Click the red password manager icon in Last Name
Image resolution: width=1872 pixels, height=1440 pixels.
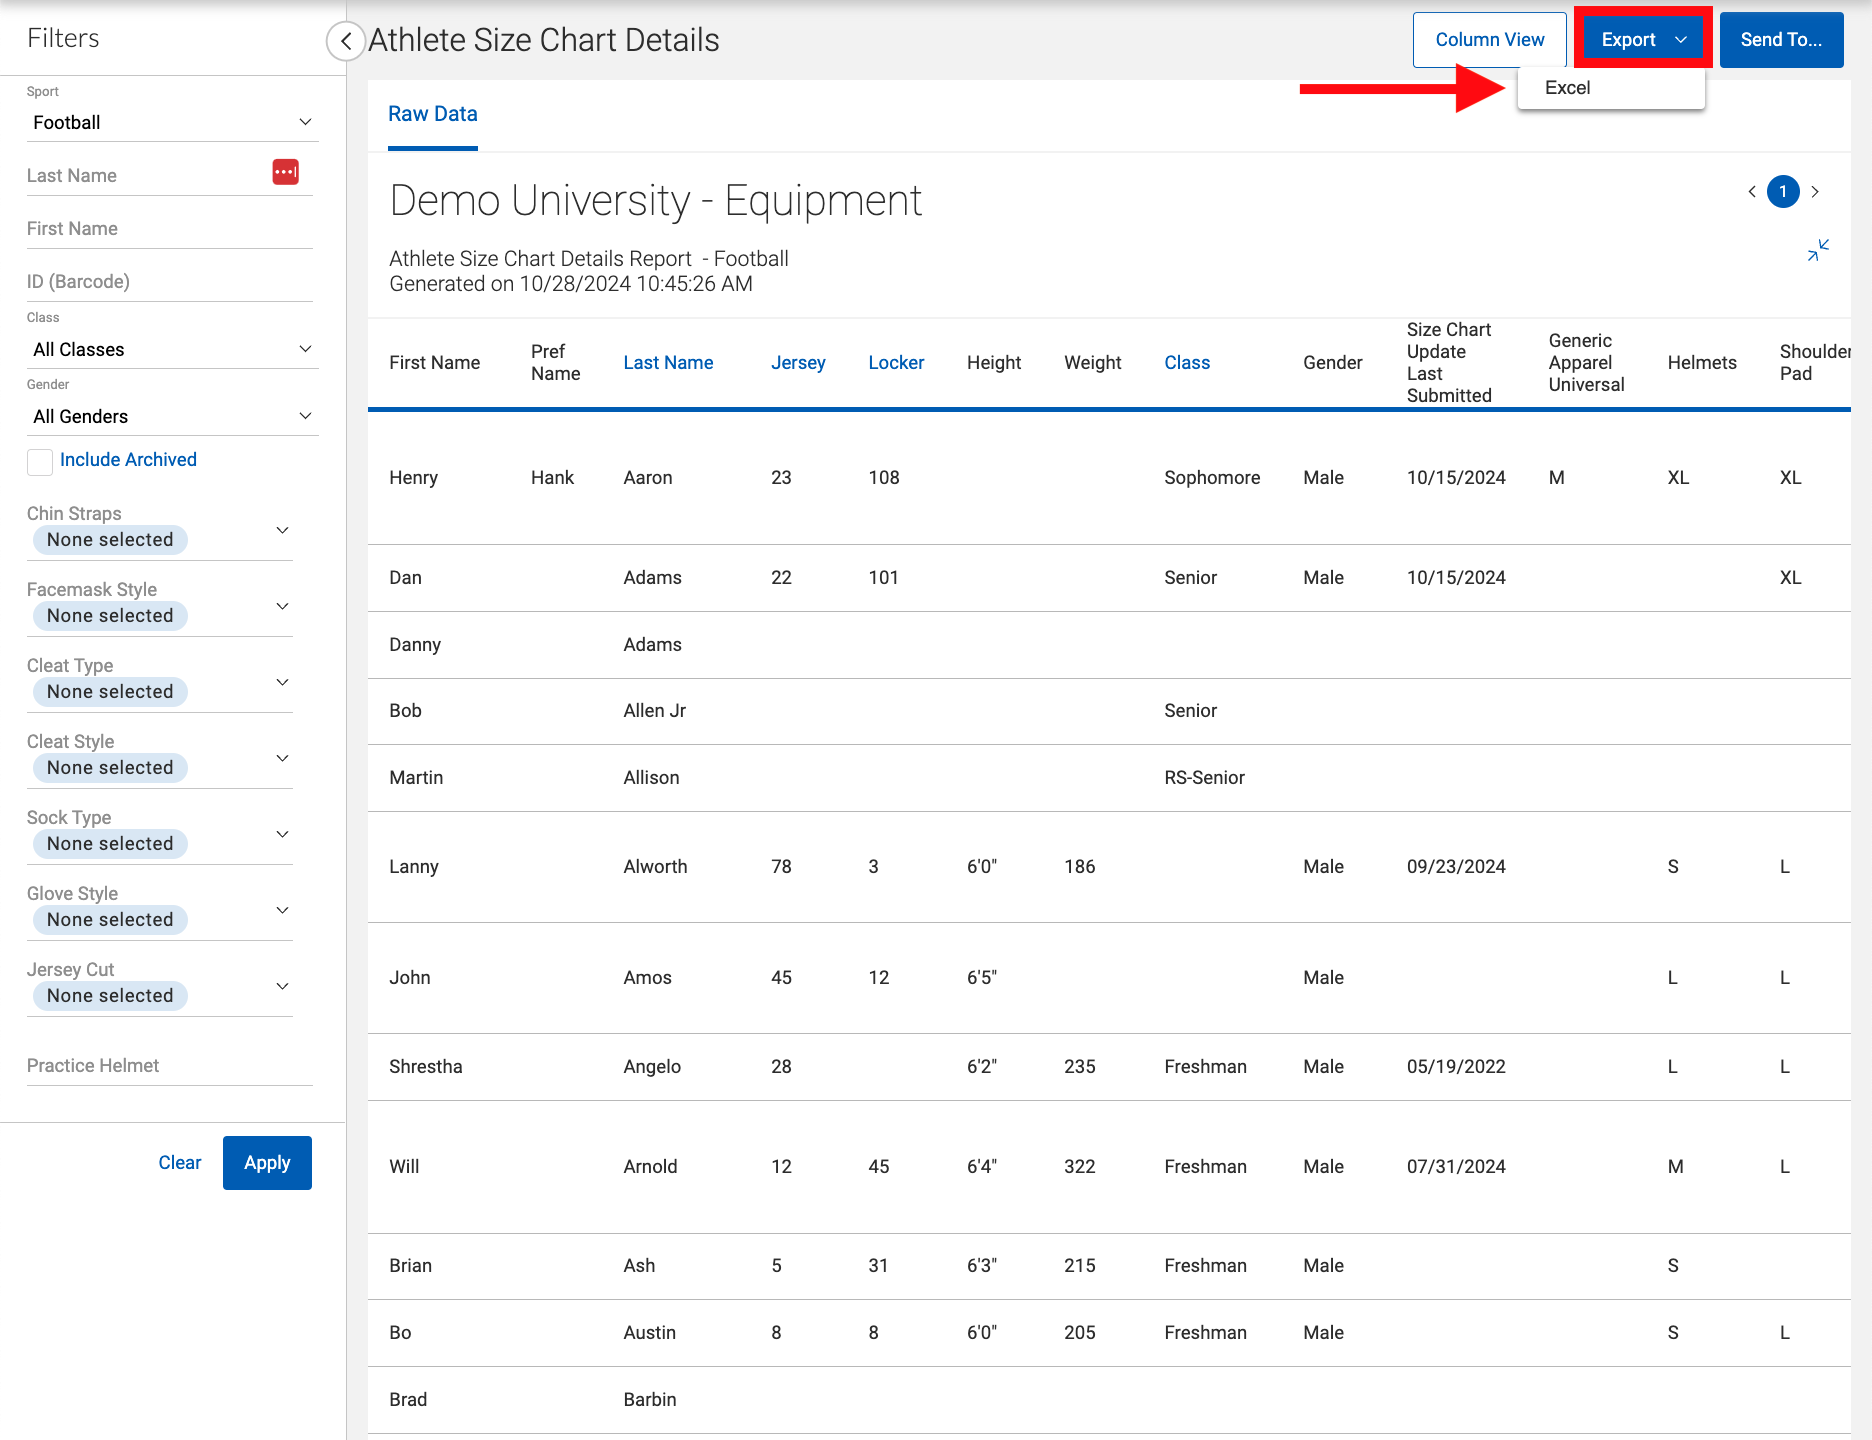(286, 172)
